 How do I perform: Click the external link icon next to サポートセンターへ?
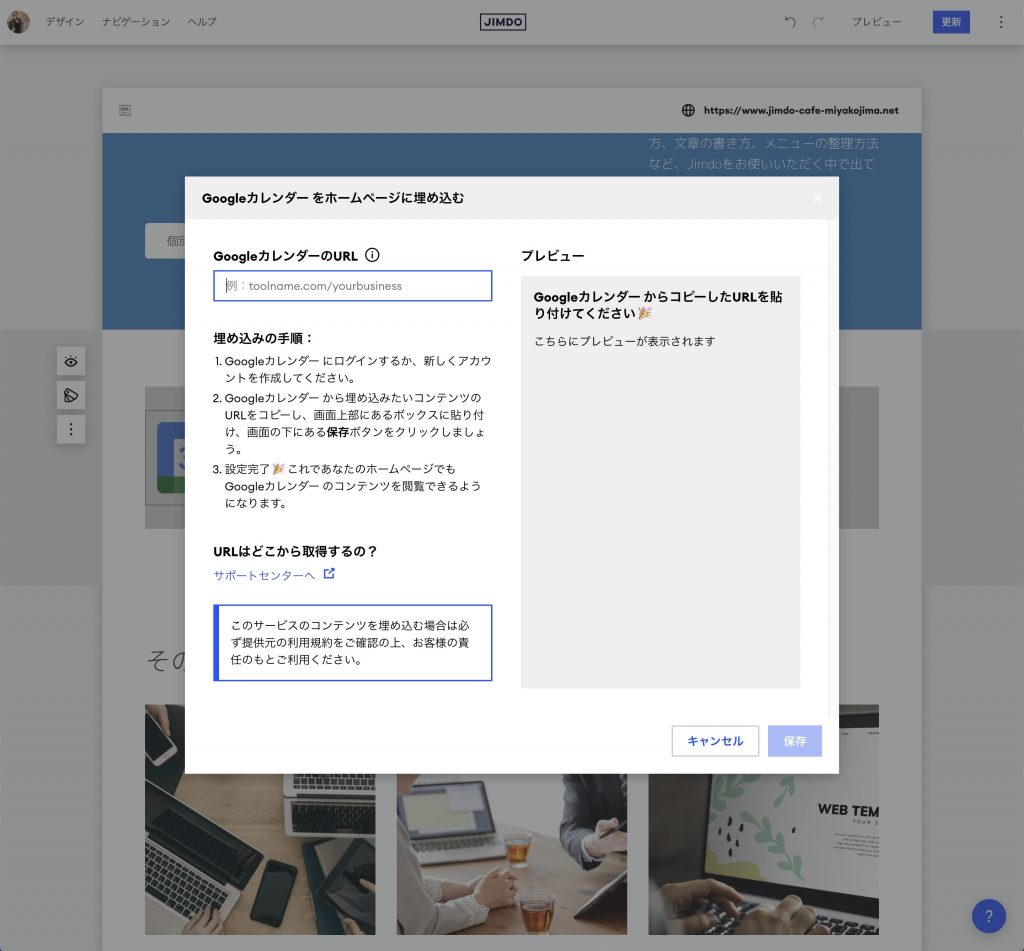pos(329,573)
